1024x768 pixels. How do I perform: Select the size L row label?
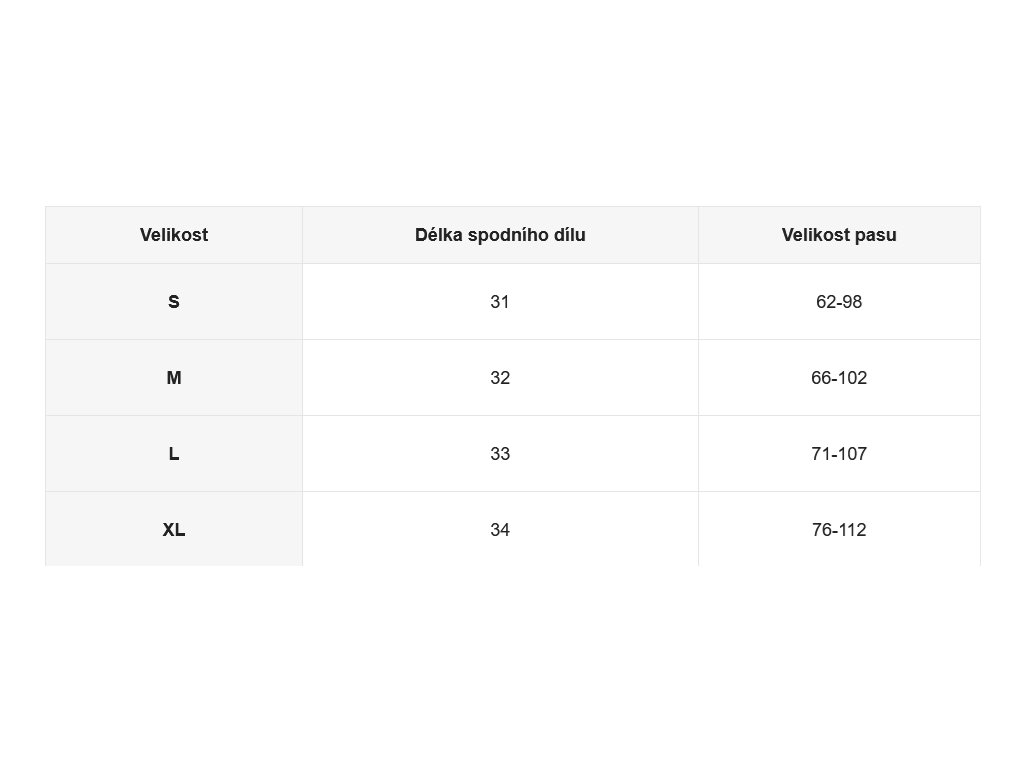point(174,453)
